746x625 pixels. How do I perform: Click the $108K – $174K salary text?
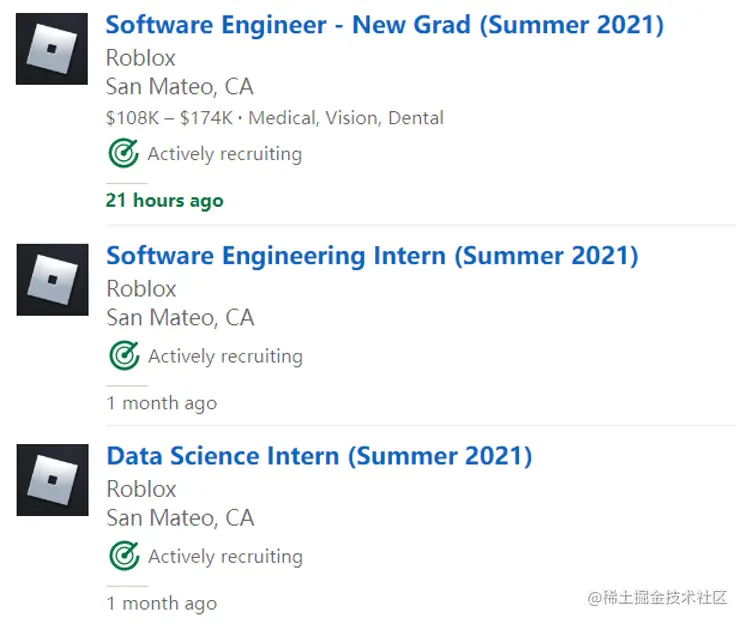[169, 118]
